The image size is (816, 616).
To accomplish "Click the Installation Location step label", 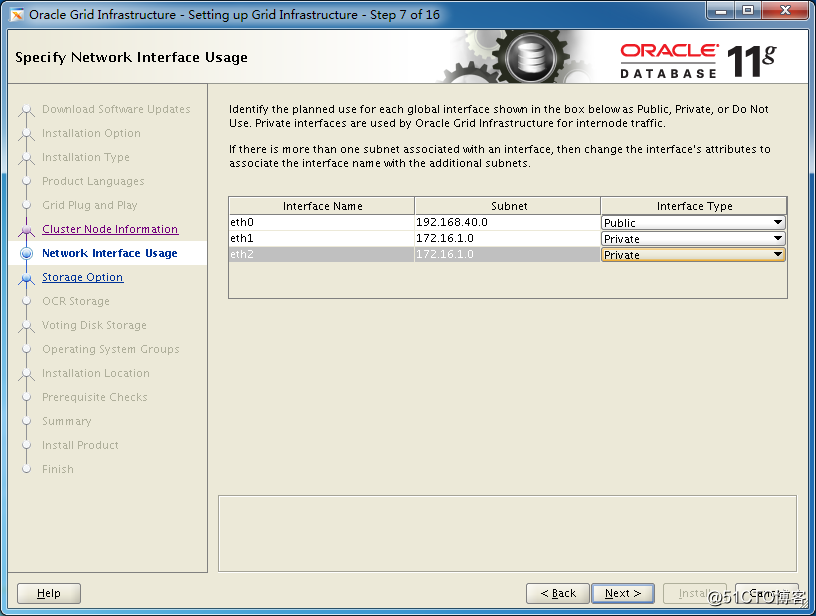I will (96, 373).
